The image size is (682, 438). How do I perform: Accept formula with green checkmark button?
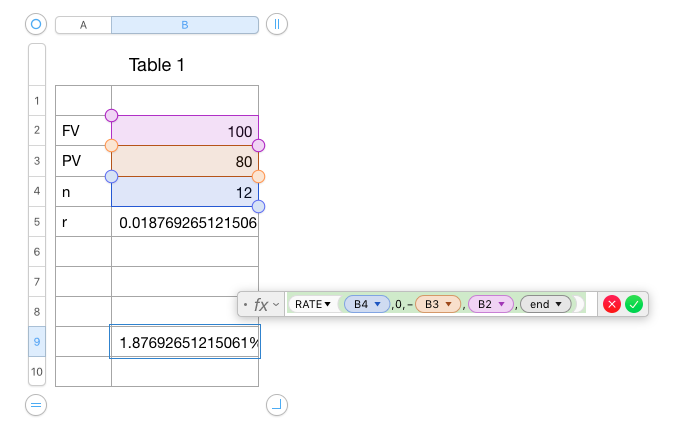[634, 304]
